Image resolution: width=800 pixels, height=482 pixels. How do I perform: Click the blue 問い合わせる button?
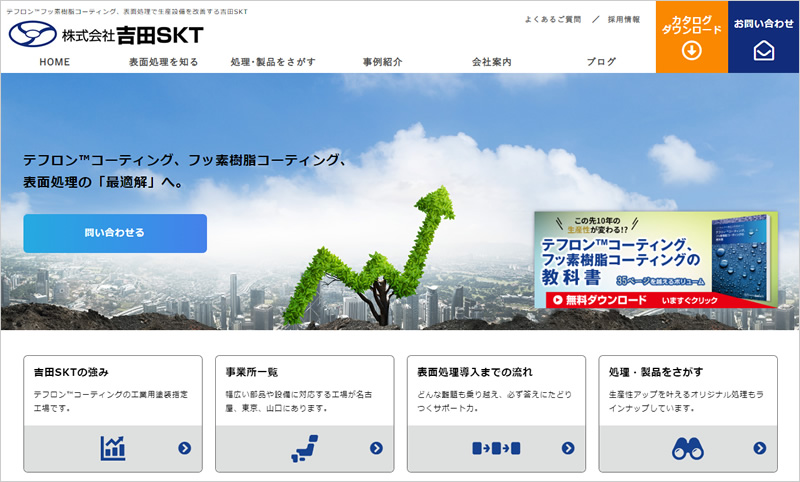[115, 233]
